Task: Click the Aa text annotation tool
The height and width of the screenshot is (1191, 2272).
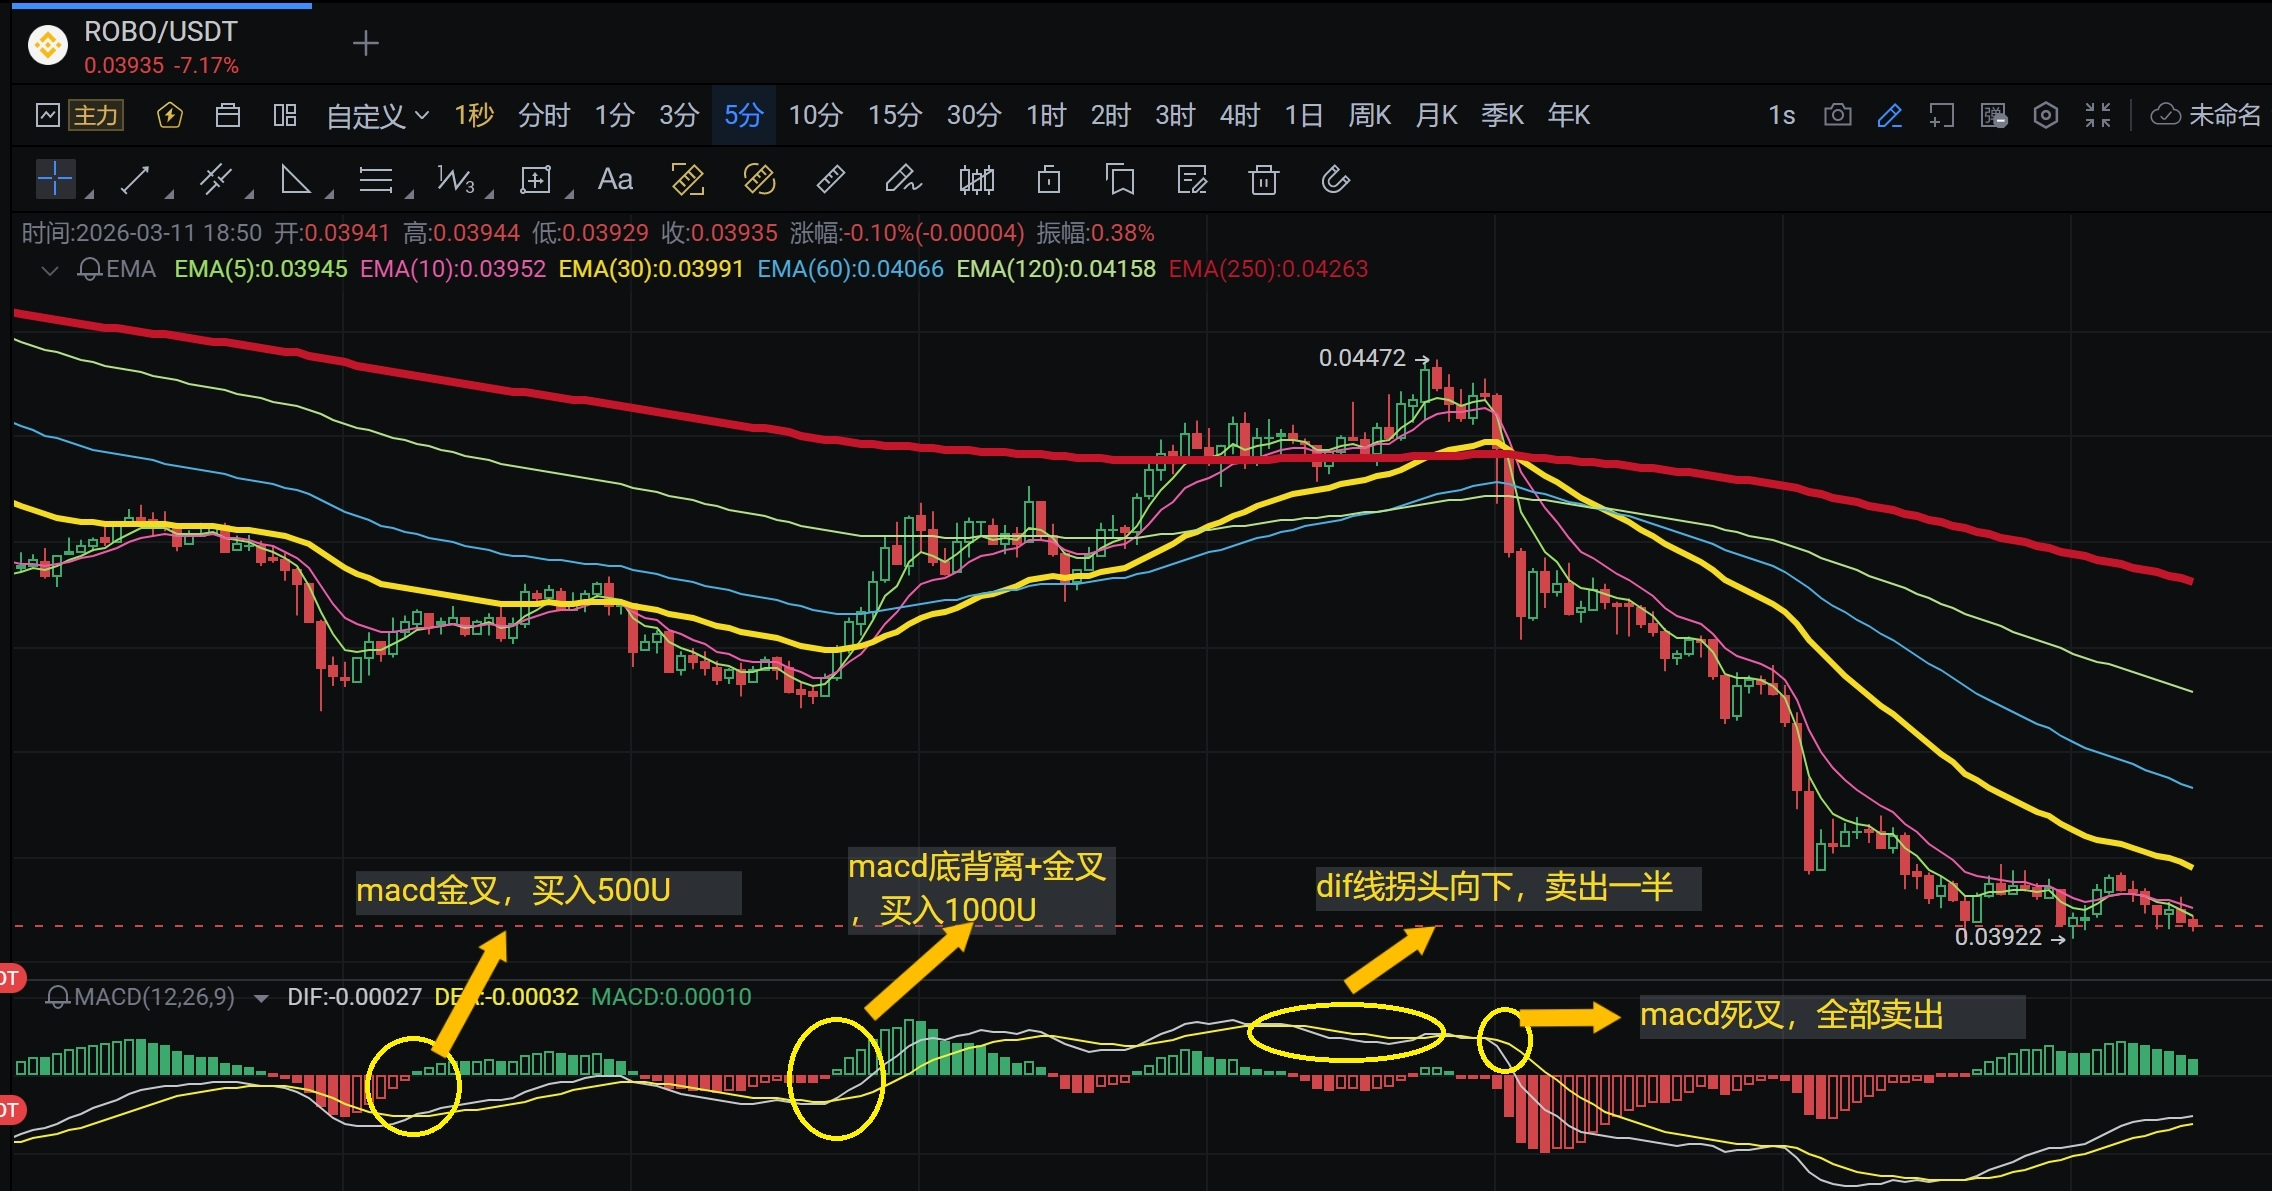Action: click(615, 180)
